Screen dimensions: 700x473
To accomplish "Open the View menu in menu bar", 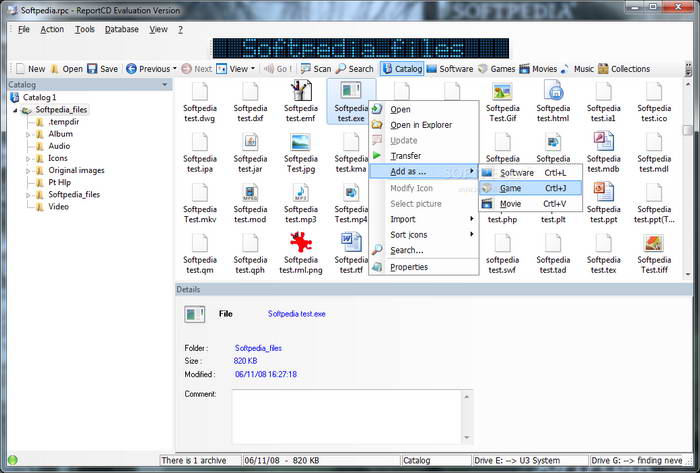I will [158, 29].
